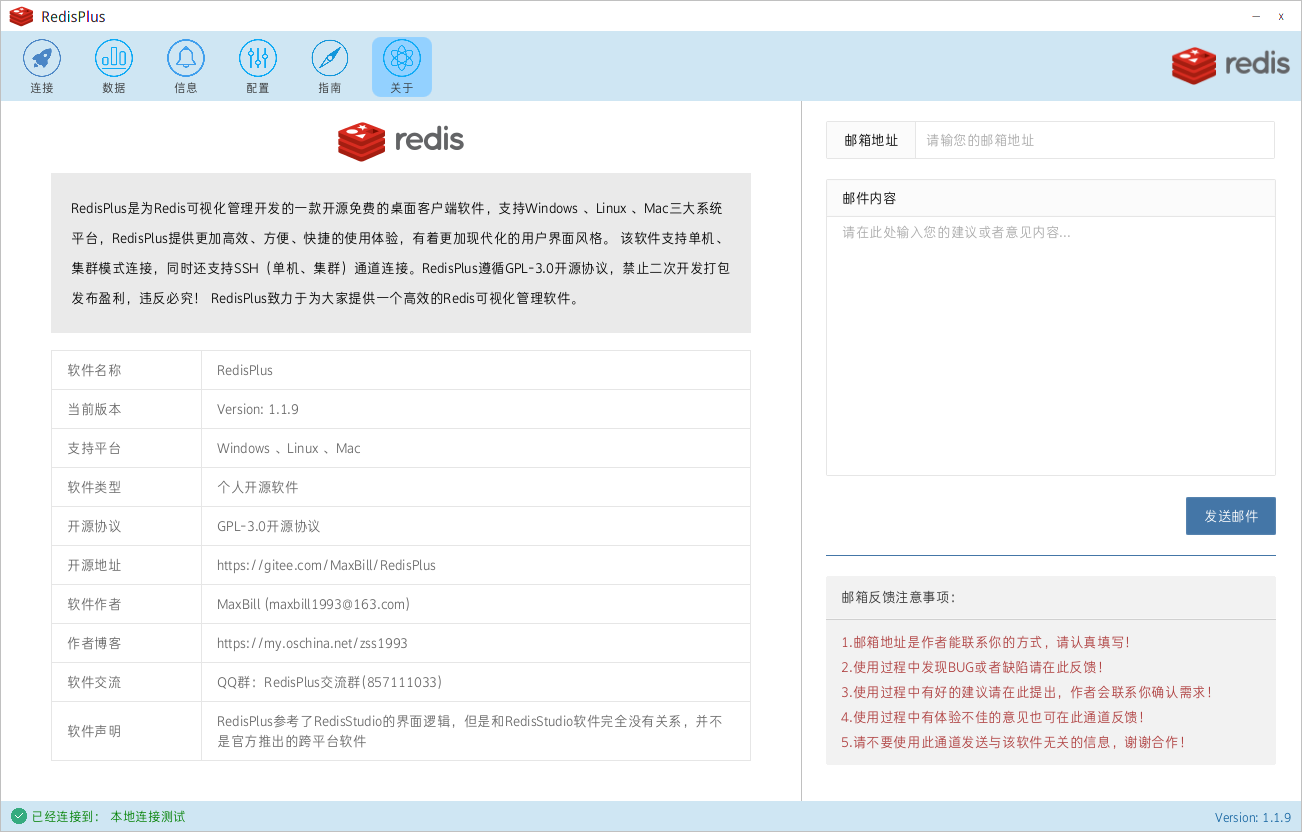The image size is (1302, 832).
Task: Click notice 3 about 好的建议
Action: pos(1027,692)
